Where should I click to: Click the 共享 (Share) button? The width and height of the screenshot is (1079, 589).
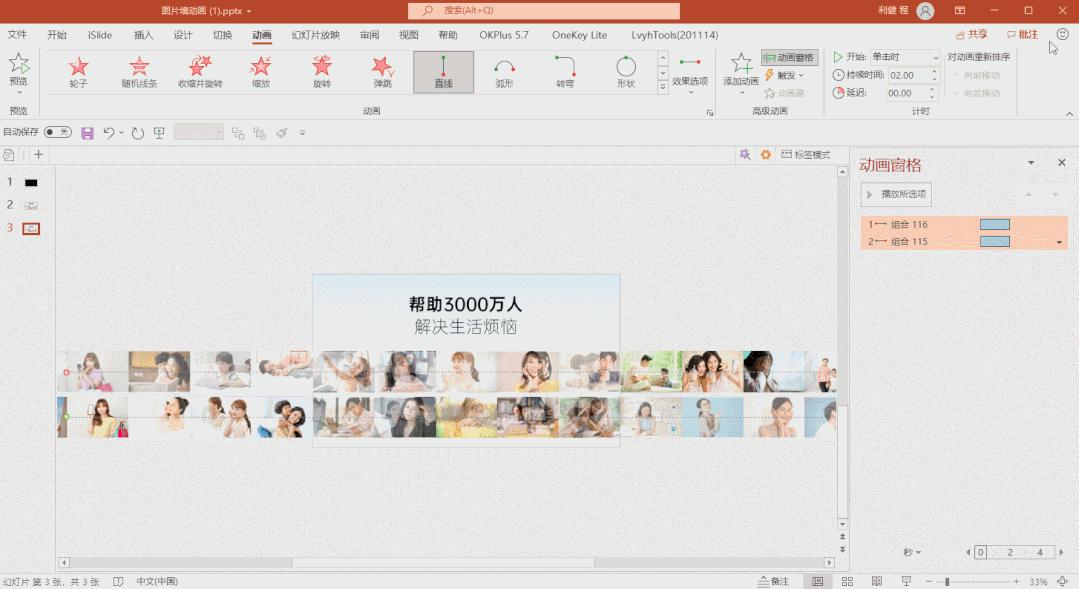click(x=973, y=33)
